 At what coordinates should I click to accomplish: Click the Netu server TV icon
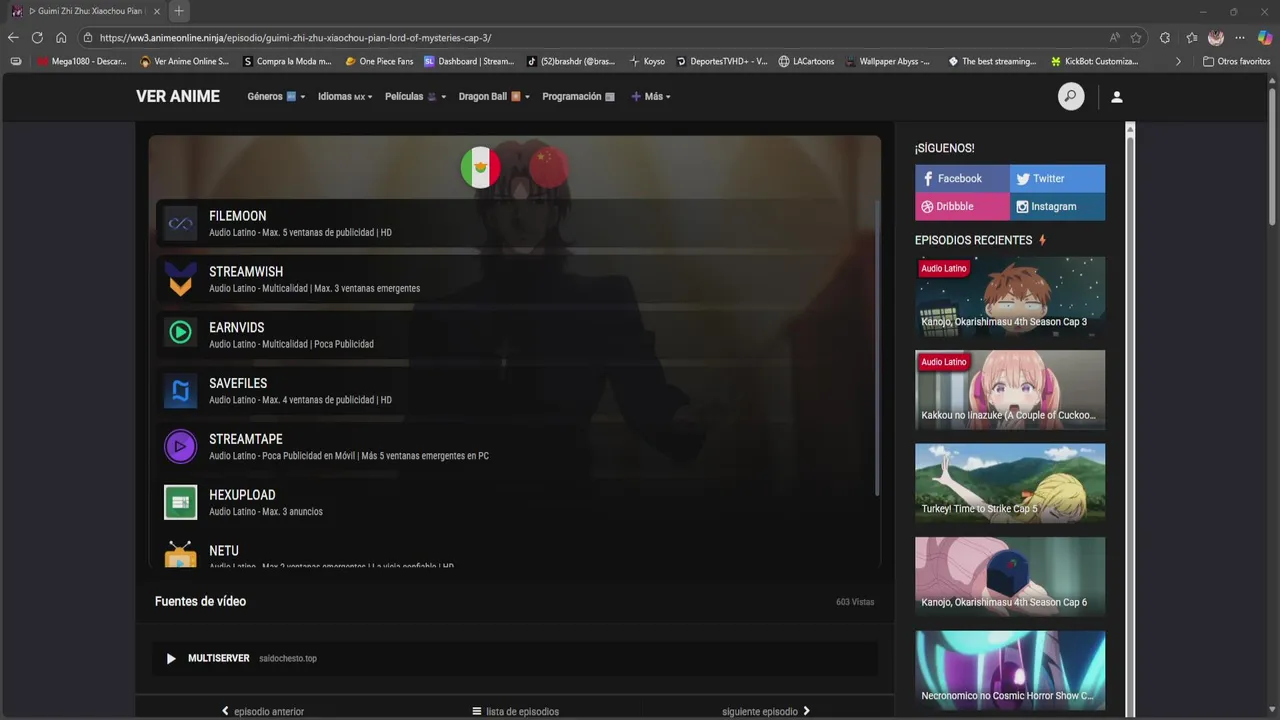pyautogui.click(x=181, y=555)
